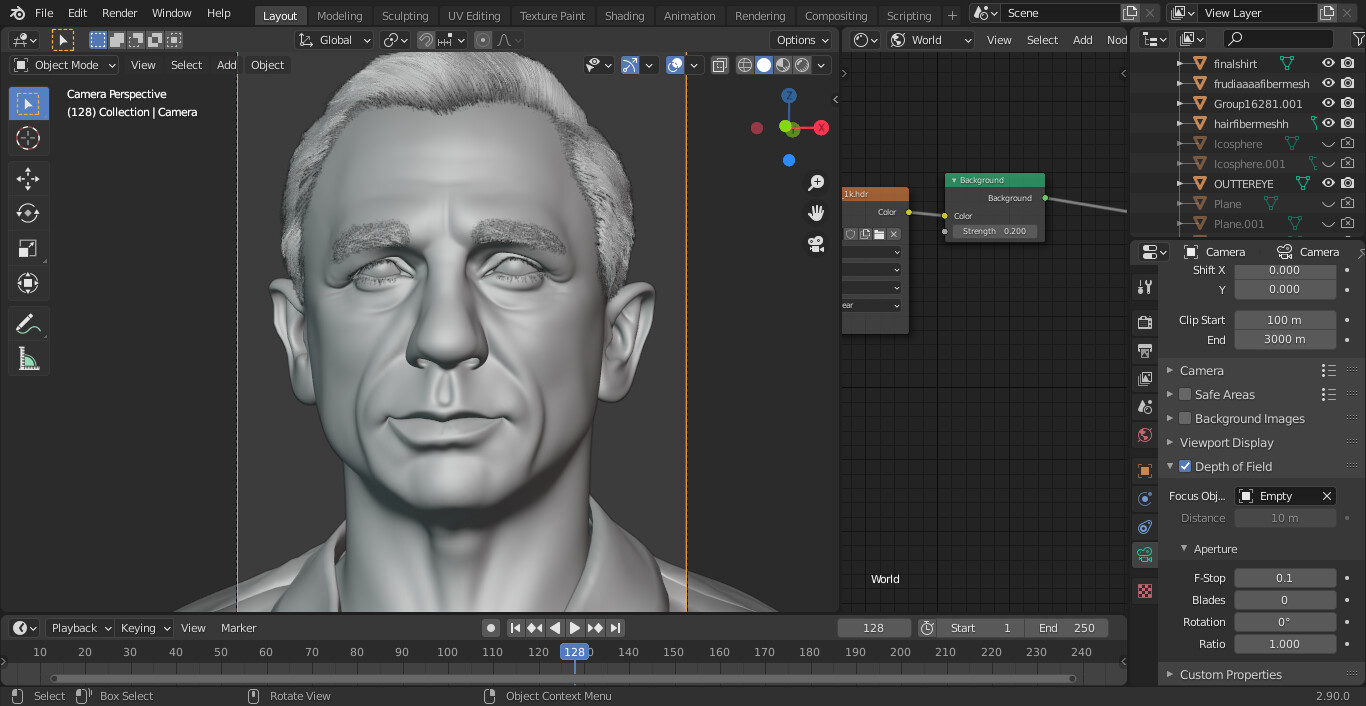
Task: Switch to the Animation workspace tab
Action: pyautogui.click(x=689, y=16)
